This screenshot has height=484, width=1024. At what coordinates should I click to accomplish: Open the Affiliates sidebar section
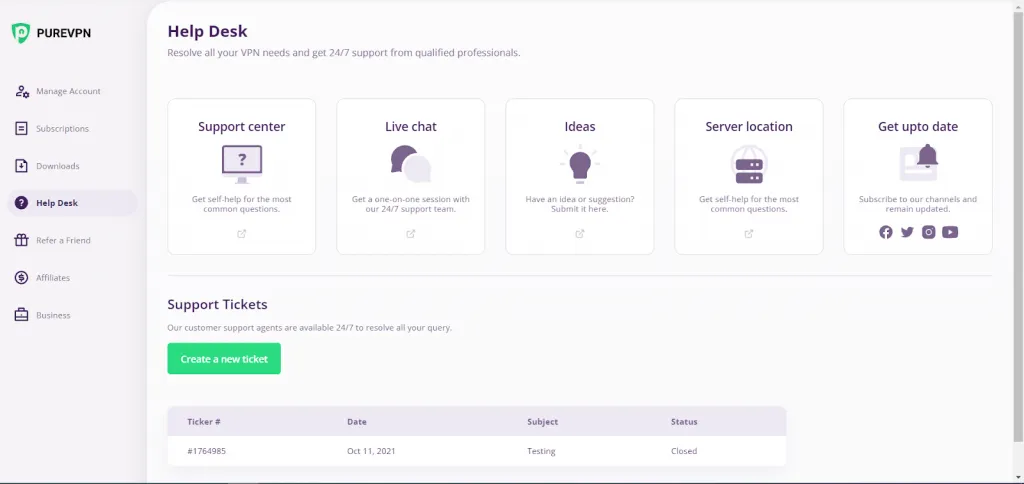click(x=53, y=278)
